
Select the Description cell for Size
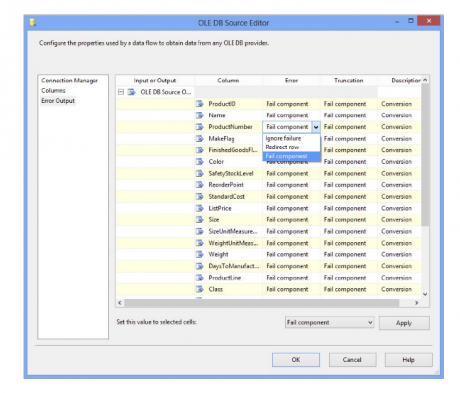pos(400,219)
